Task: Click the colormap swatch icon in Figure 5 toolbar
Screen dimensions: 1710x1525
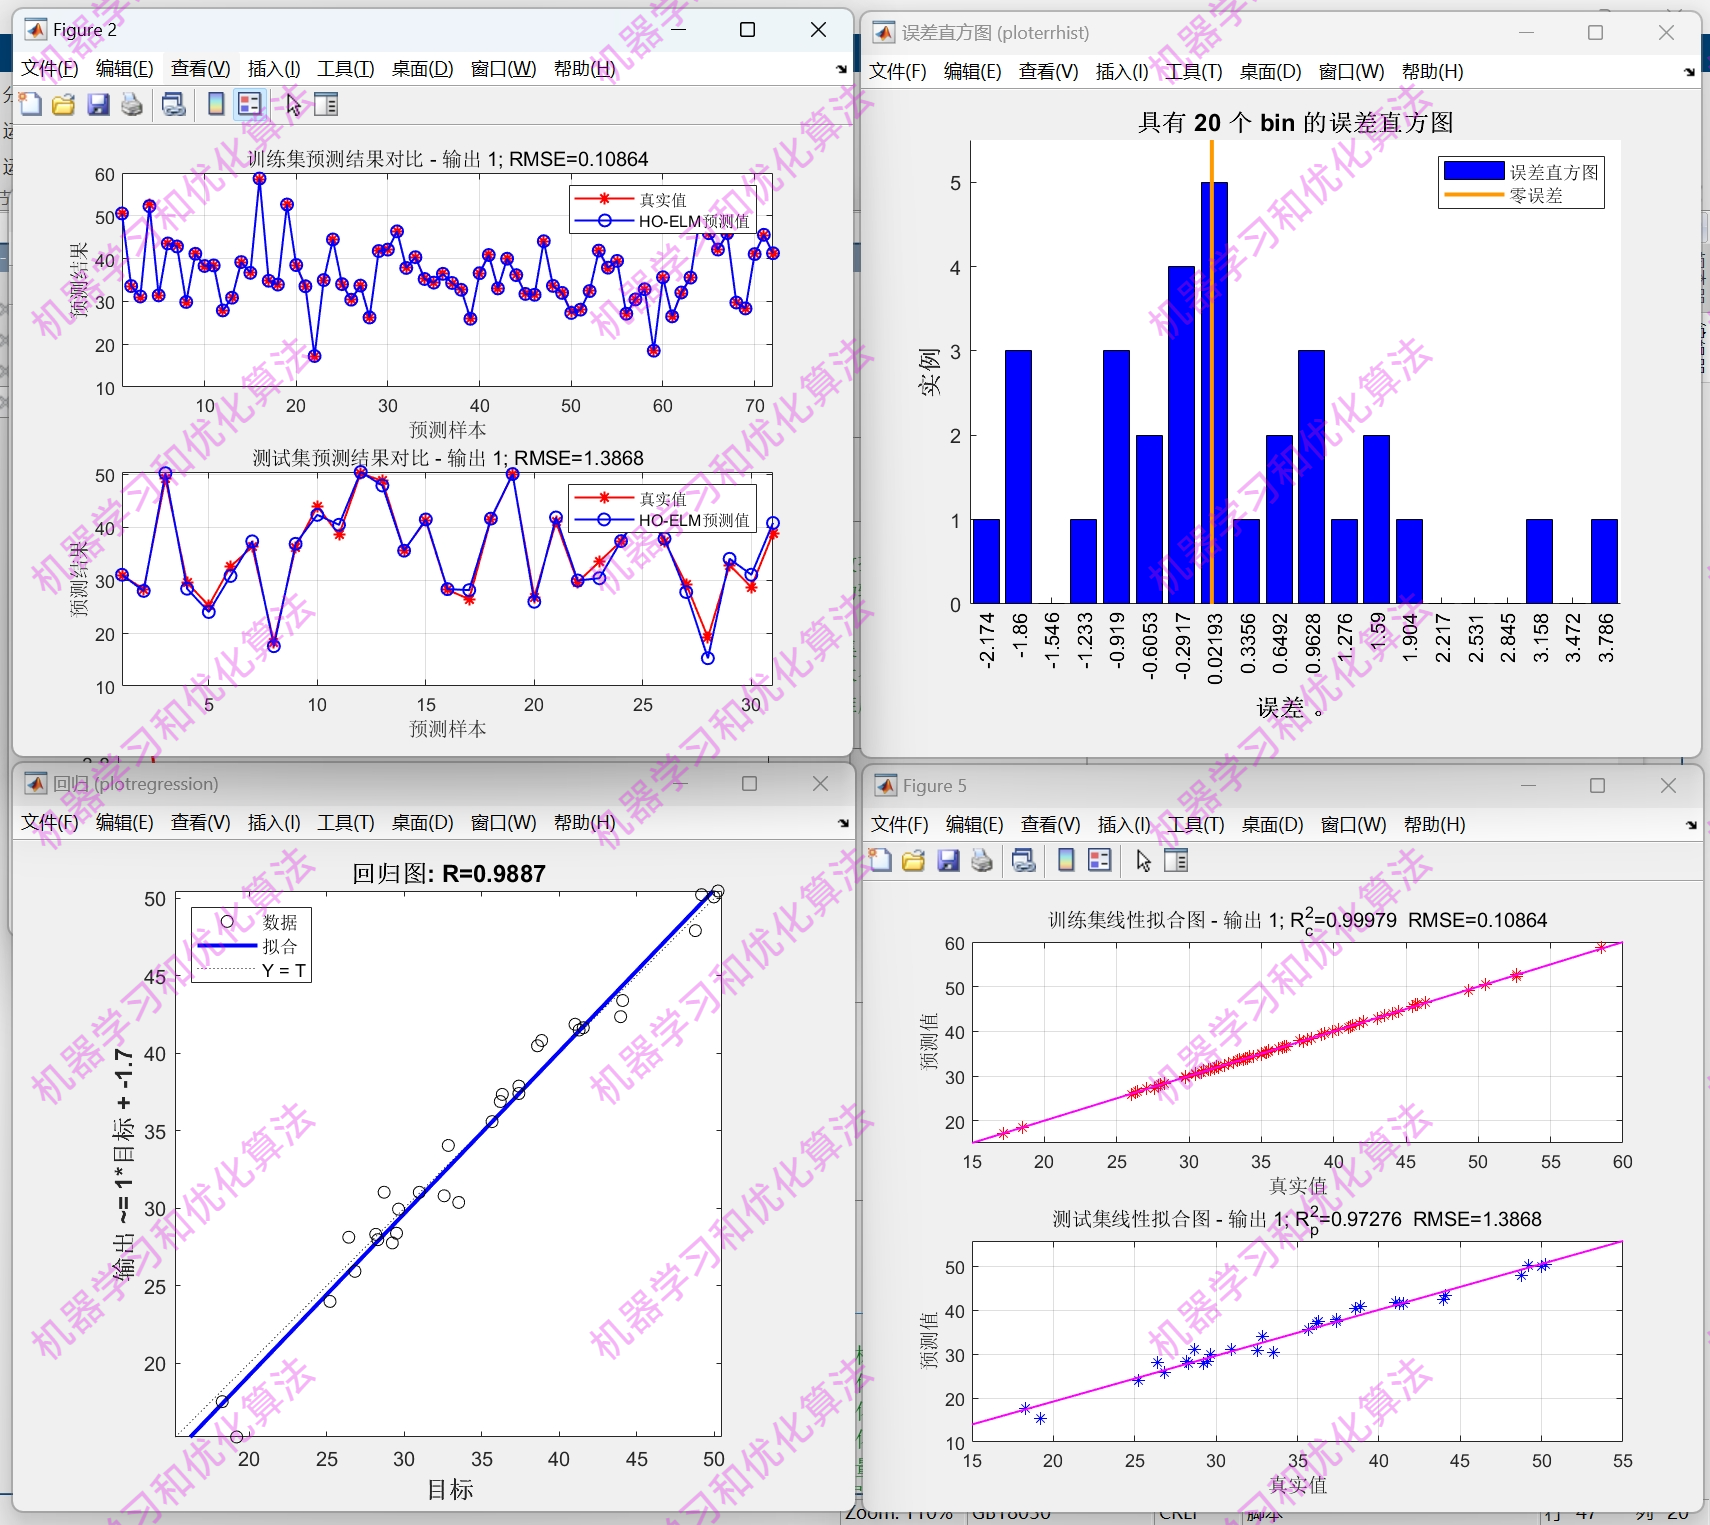Action: (x=1065, y=860)
